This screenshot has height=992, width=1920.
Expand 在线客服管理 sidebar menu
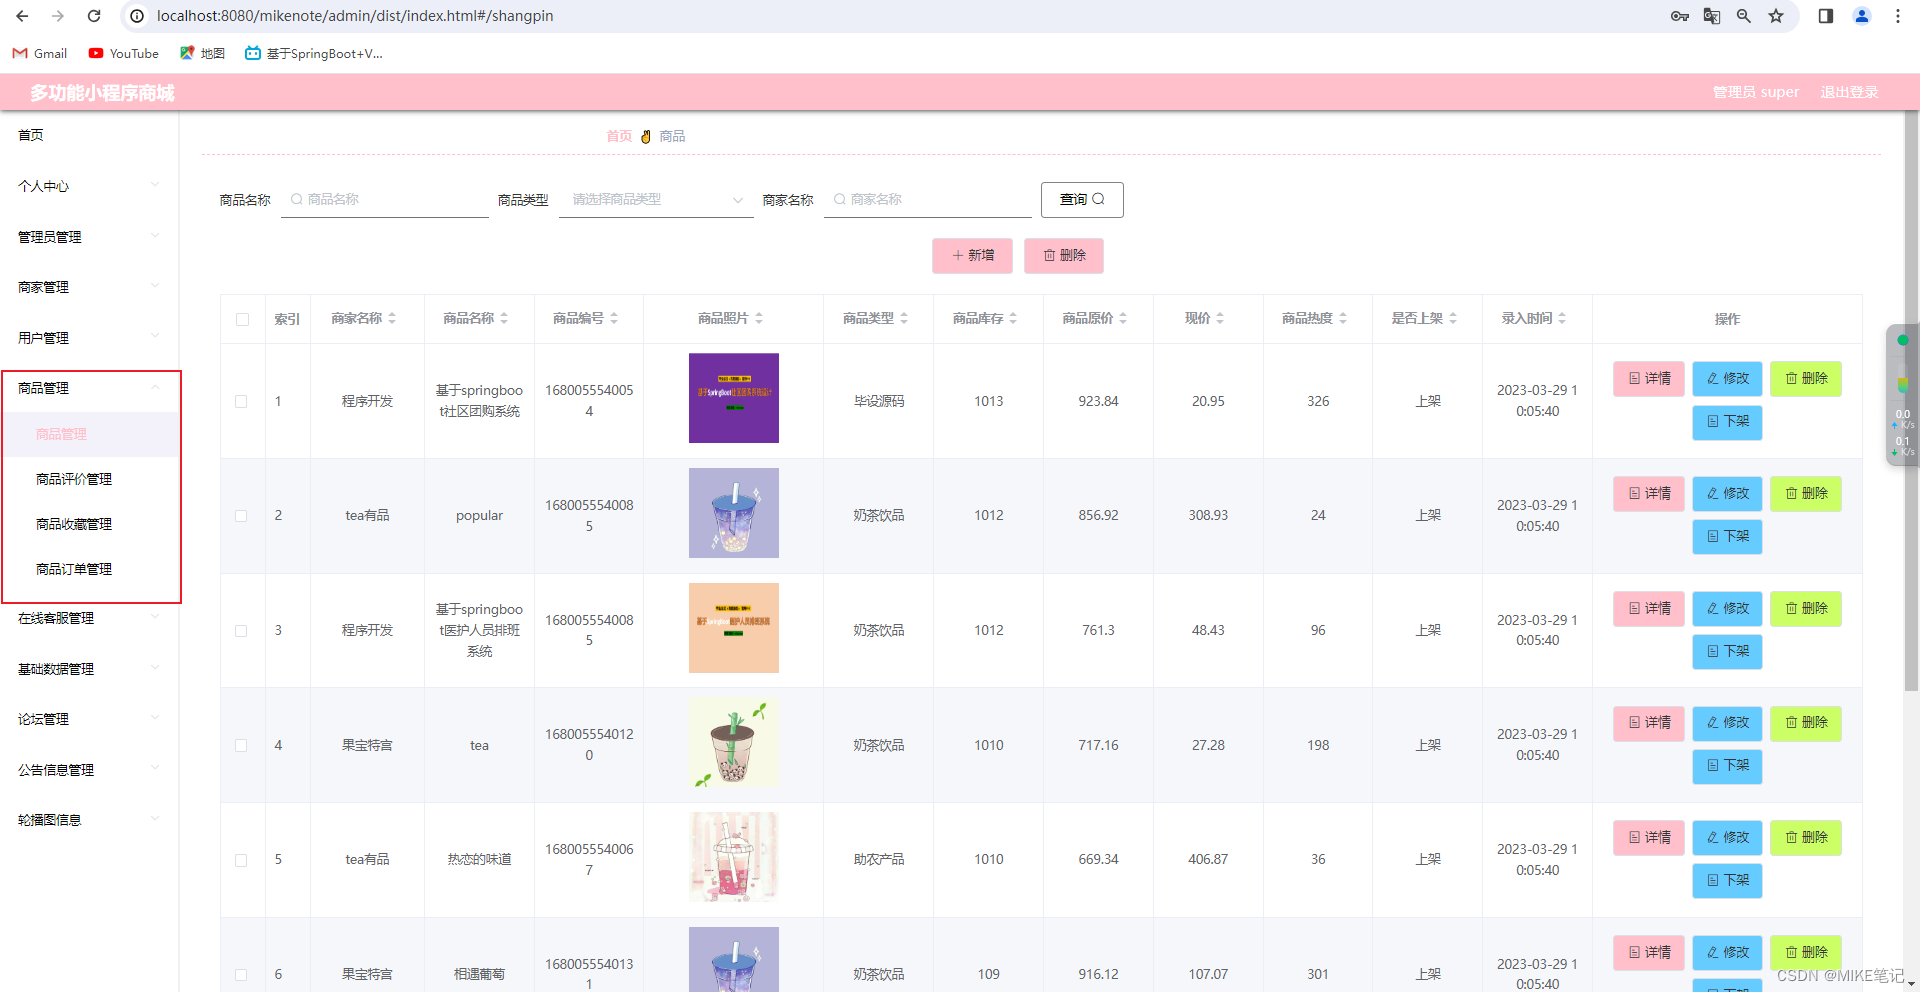point(89,618)
